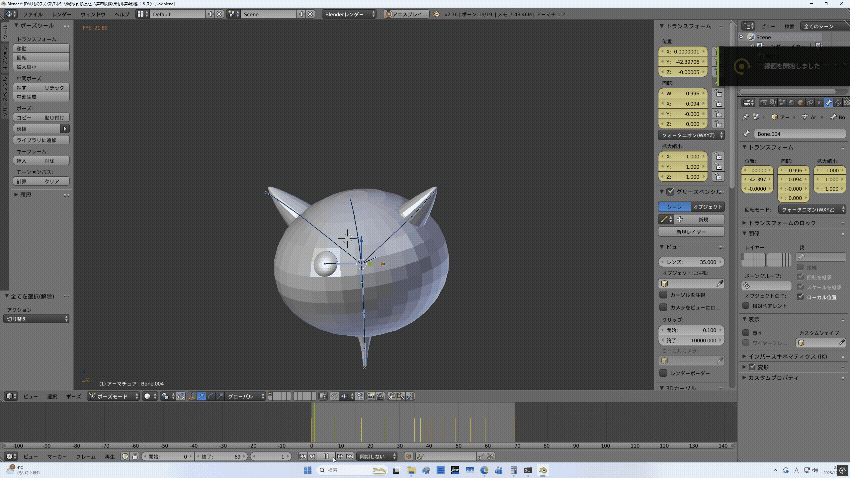
Task: Jump to previous keyframe in the timeline
Action: 312,456
